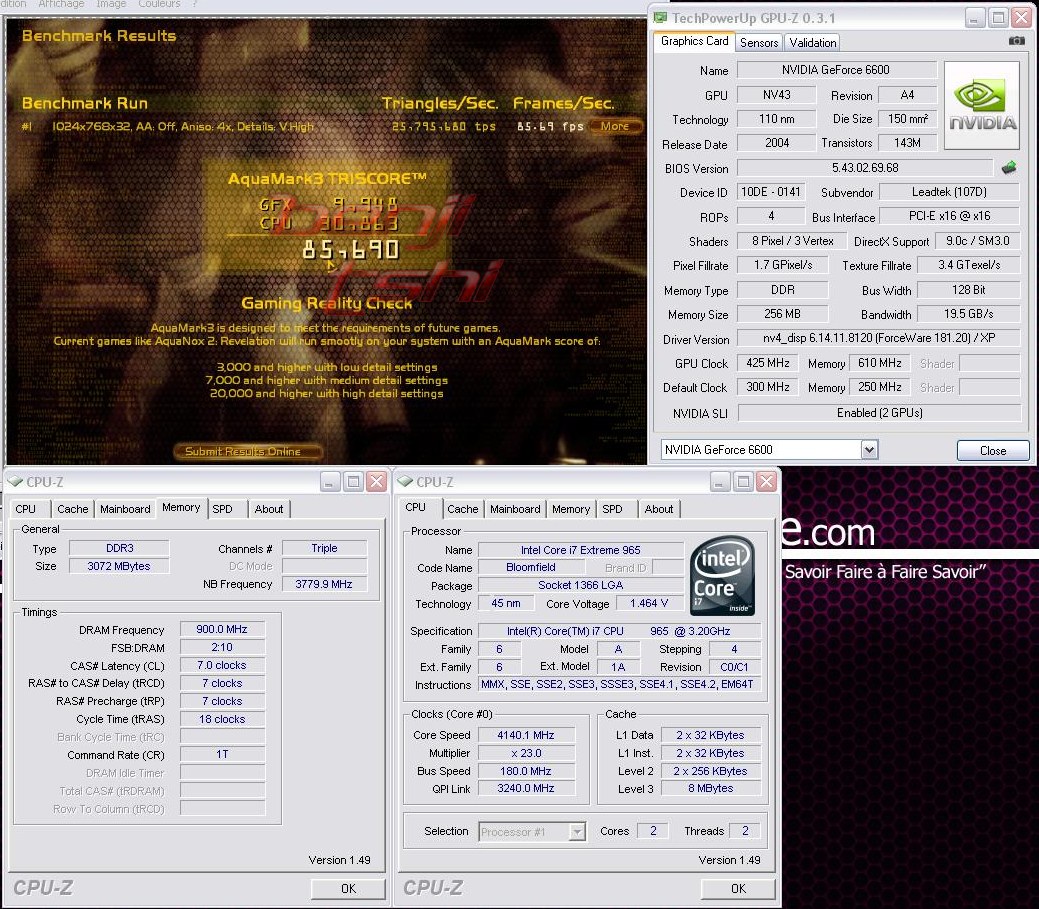This screenshot has height=909, width=1039.
Task: Open the GPU selection dropdown in GPU-Z
Action: coord(869,450)
